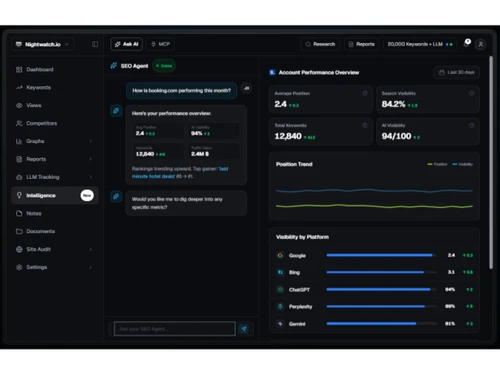The image size is (500, 375).
Task: Click the Gemini visibility progress bar
Action: 381,323
